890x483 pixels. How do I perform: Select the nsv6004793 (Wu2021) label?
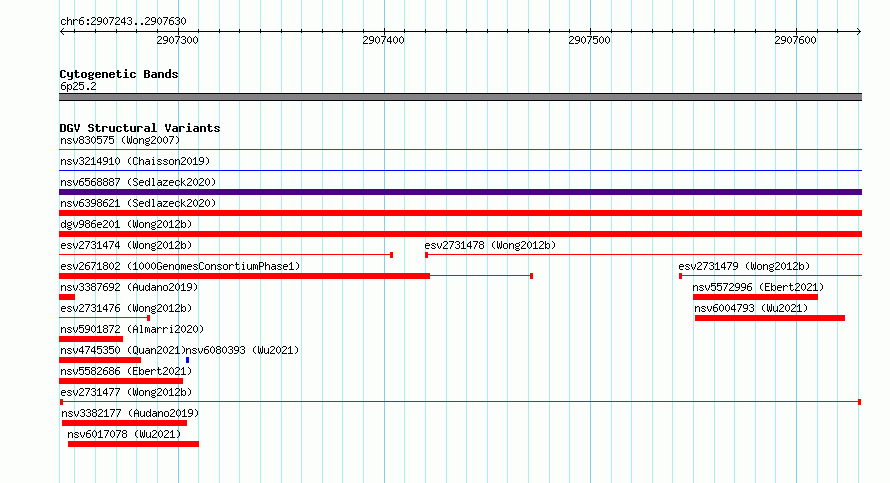(751, 308)
